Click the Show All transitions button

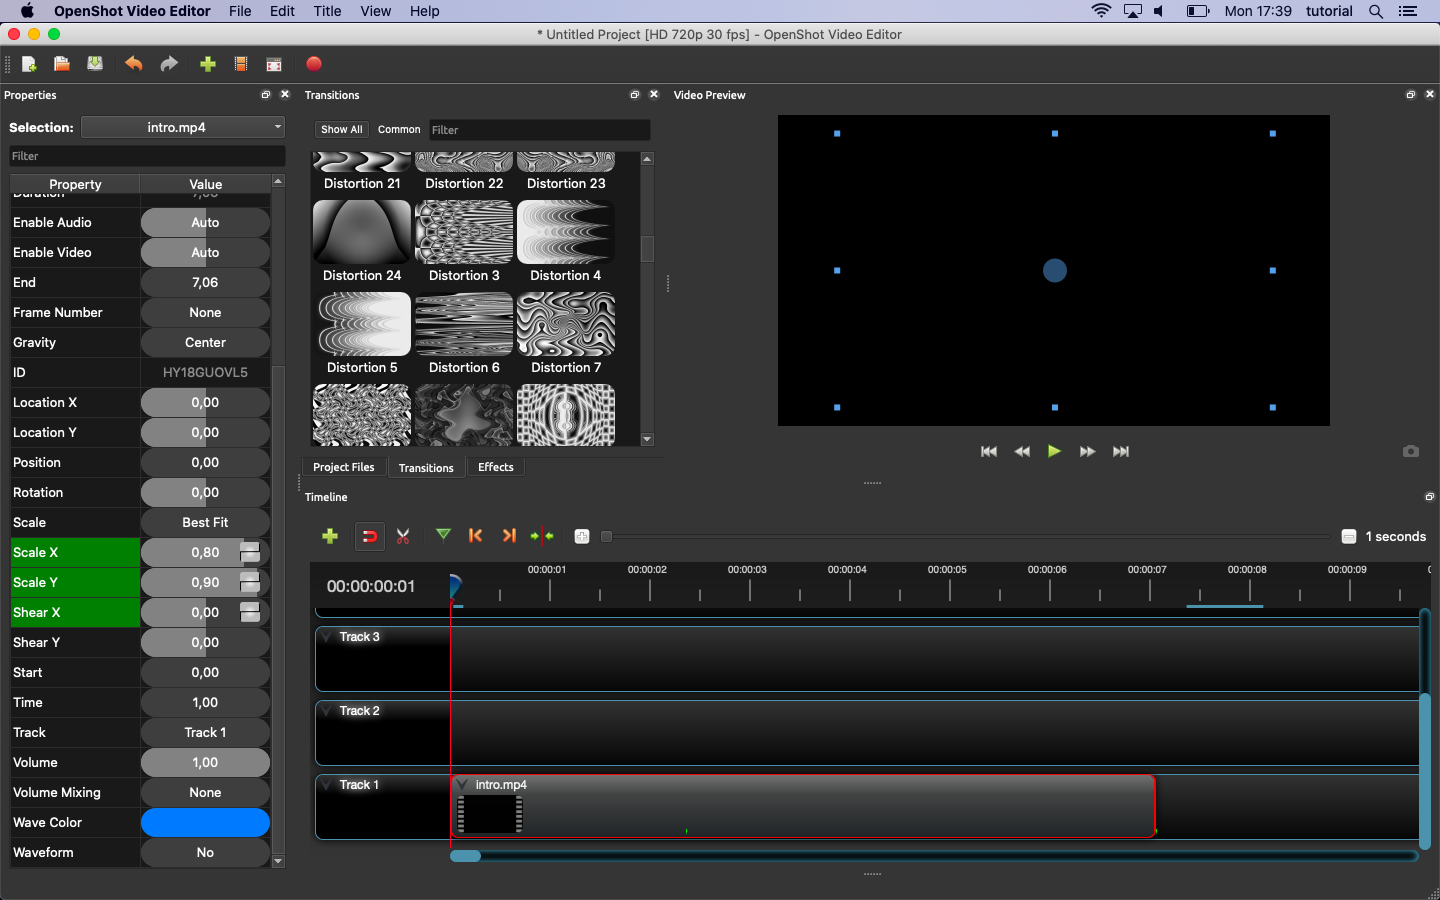pos(341,130)
